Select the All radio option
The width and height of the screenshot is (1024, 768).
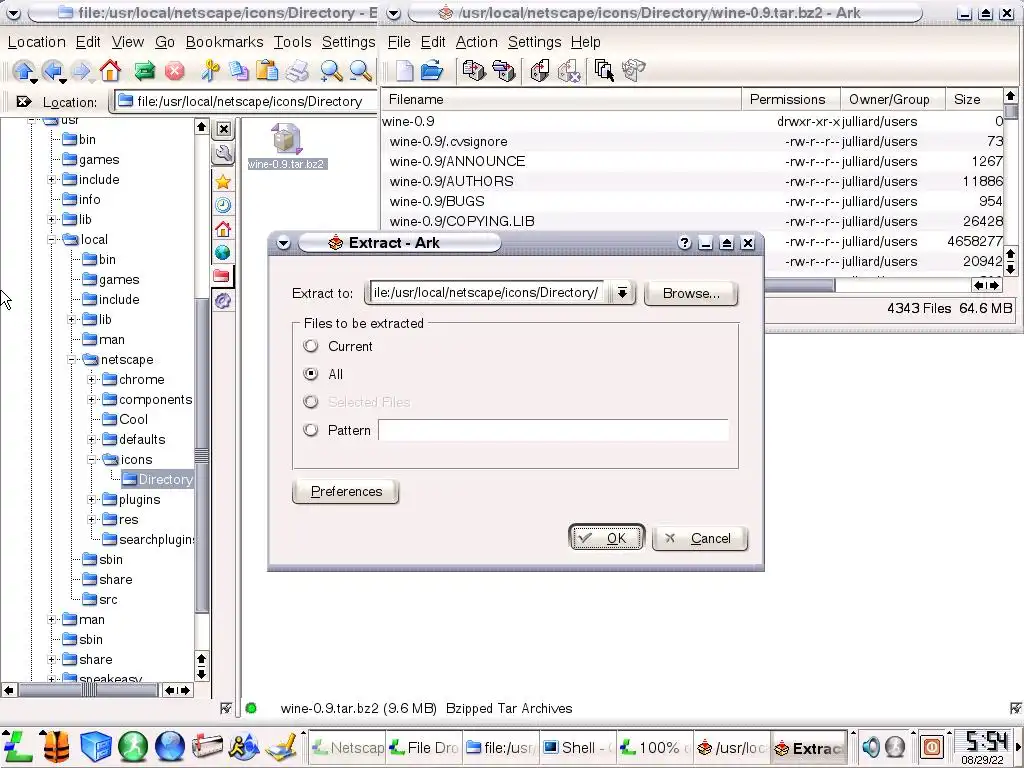pos(311,374)
